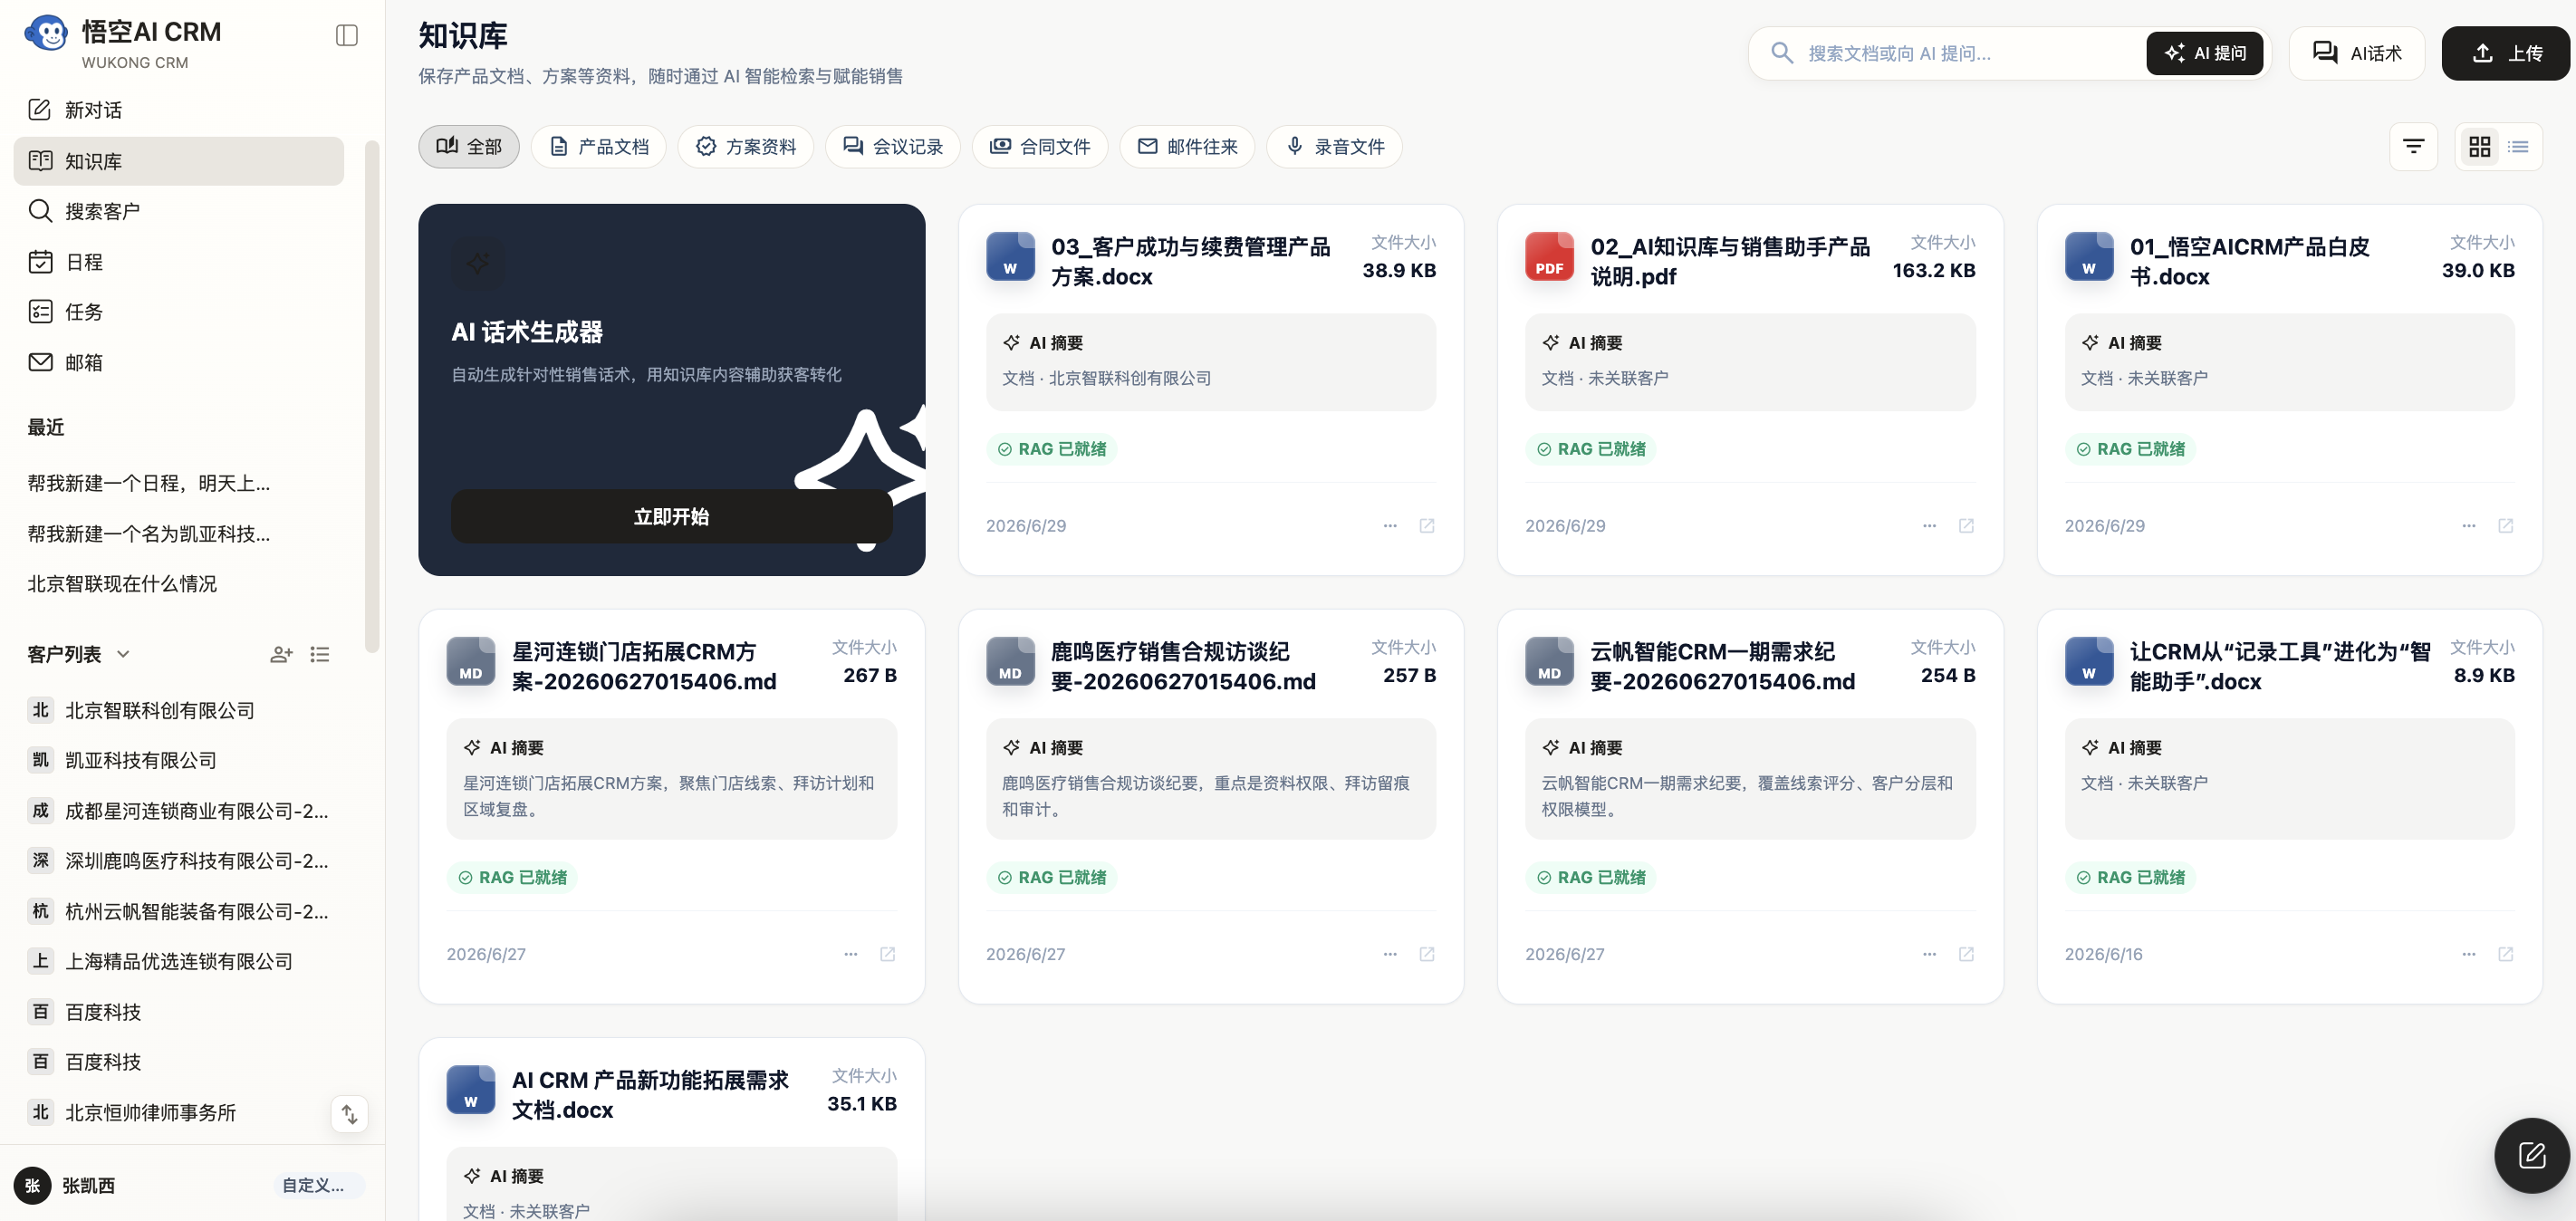
Task: Select the 全部 filter tab
Action: [468, 147]
